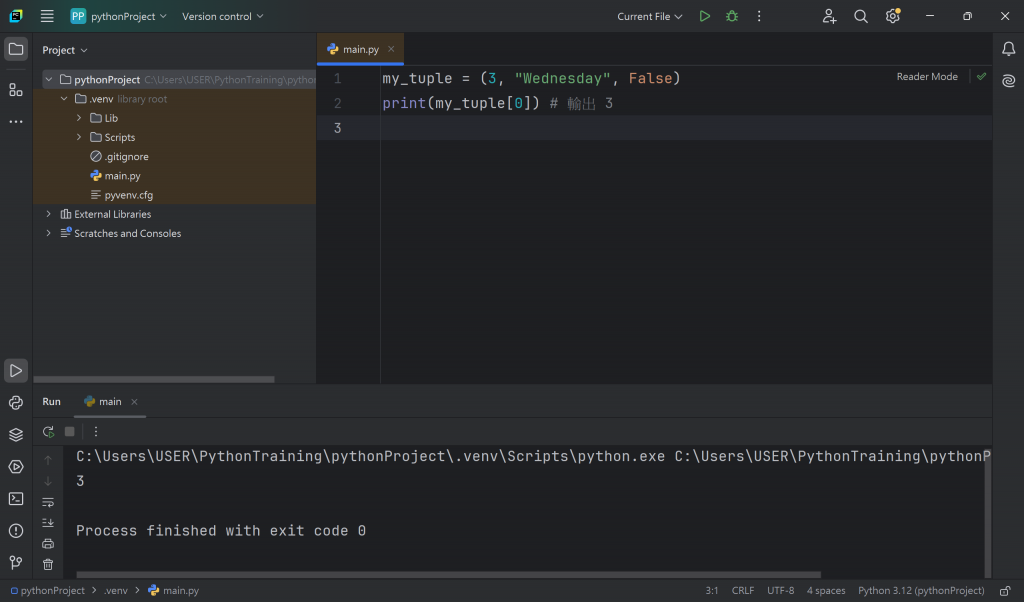Open Problems tool window
Image resolution: width=1024 pixels, height=602 pixels.
(x=16, y=531)
